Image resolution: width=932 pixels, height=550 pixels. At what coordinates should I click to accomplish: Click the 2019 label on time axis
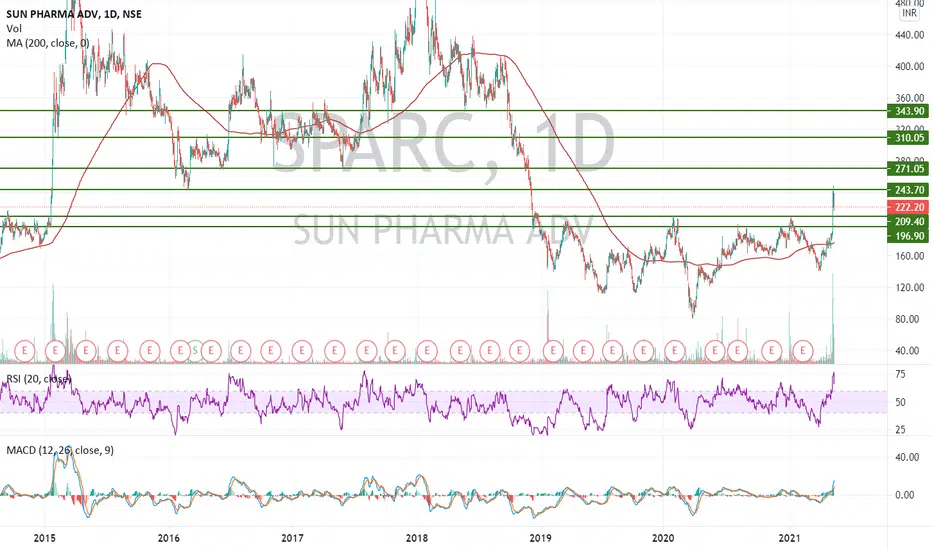(x=540, y=538)
